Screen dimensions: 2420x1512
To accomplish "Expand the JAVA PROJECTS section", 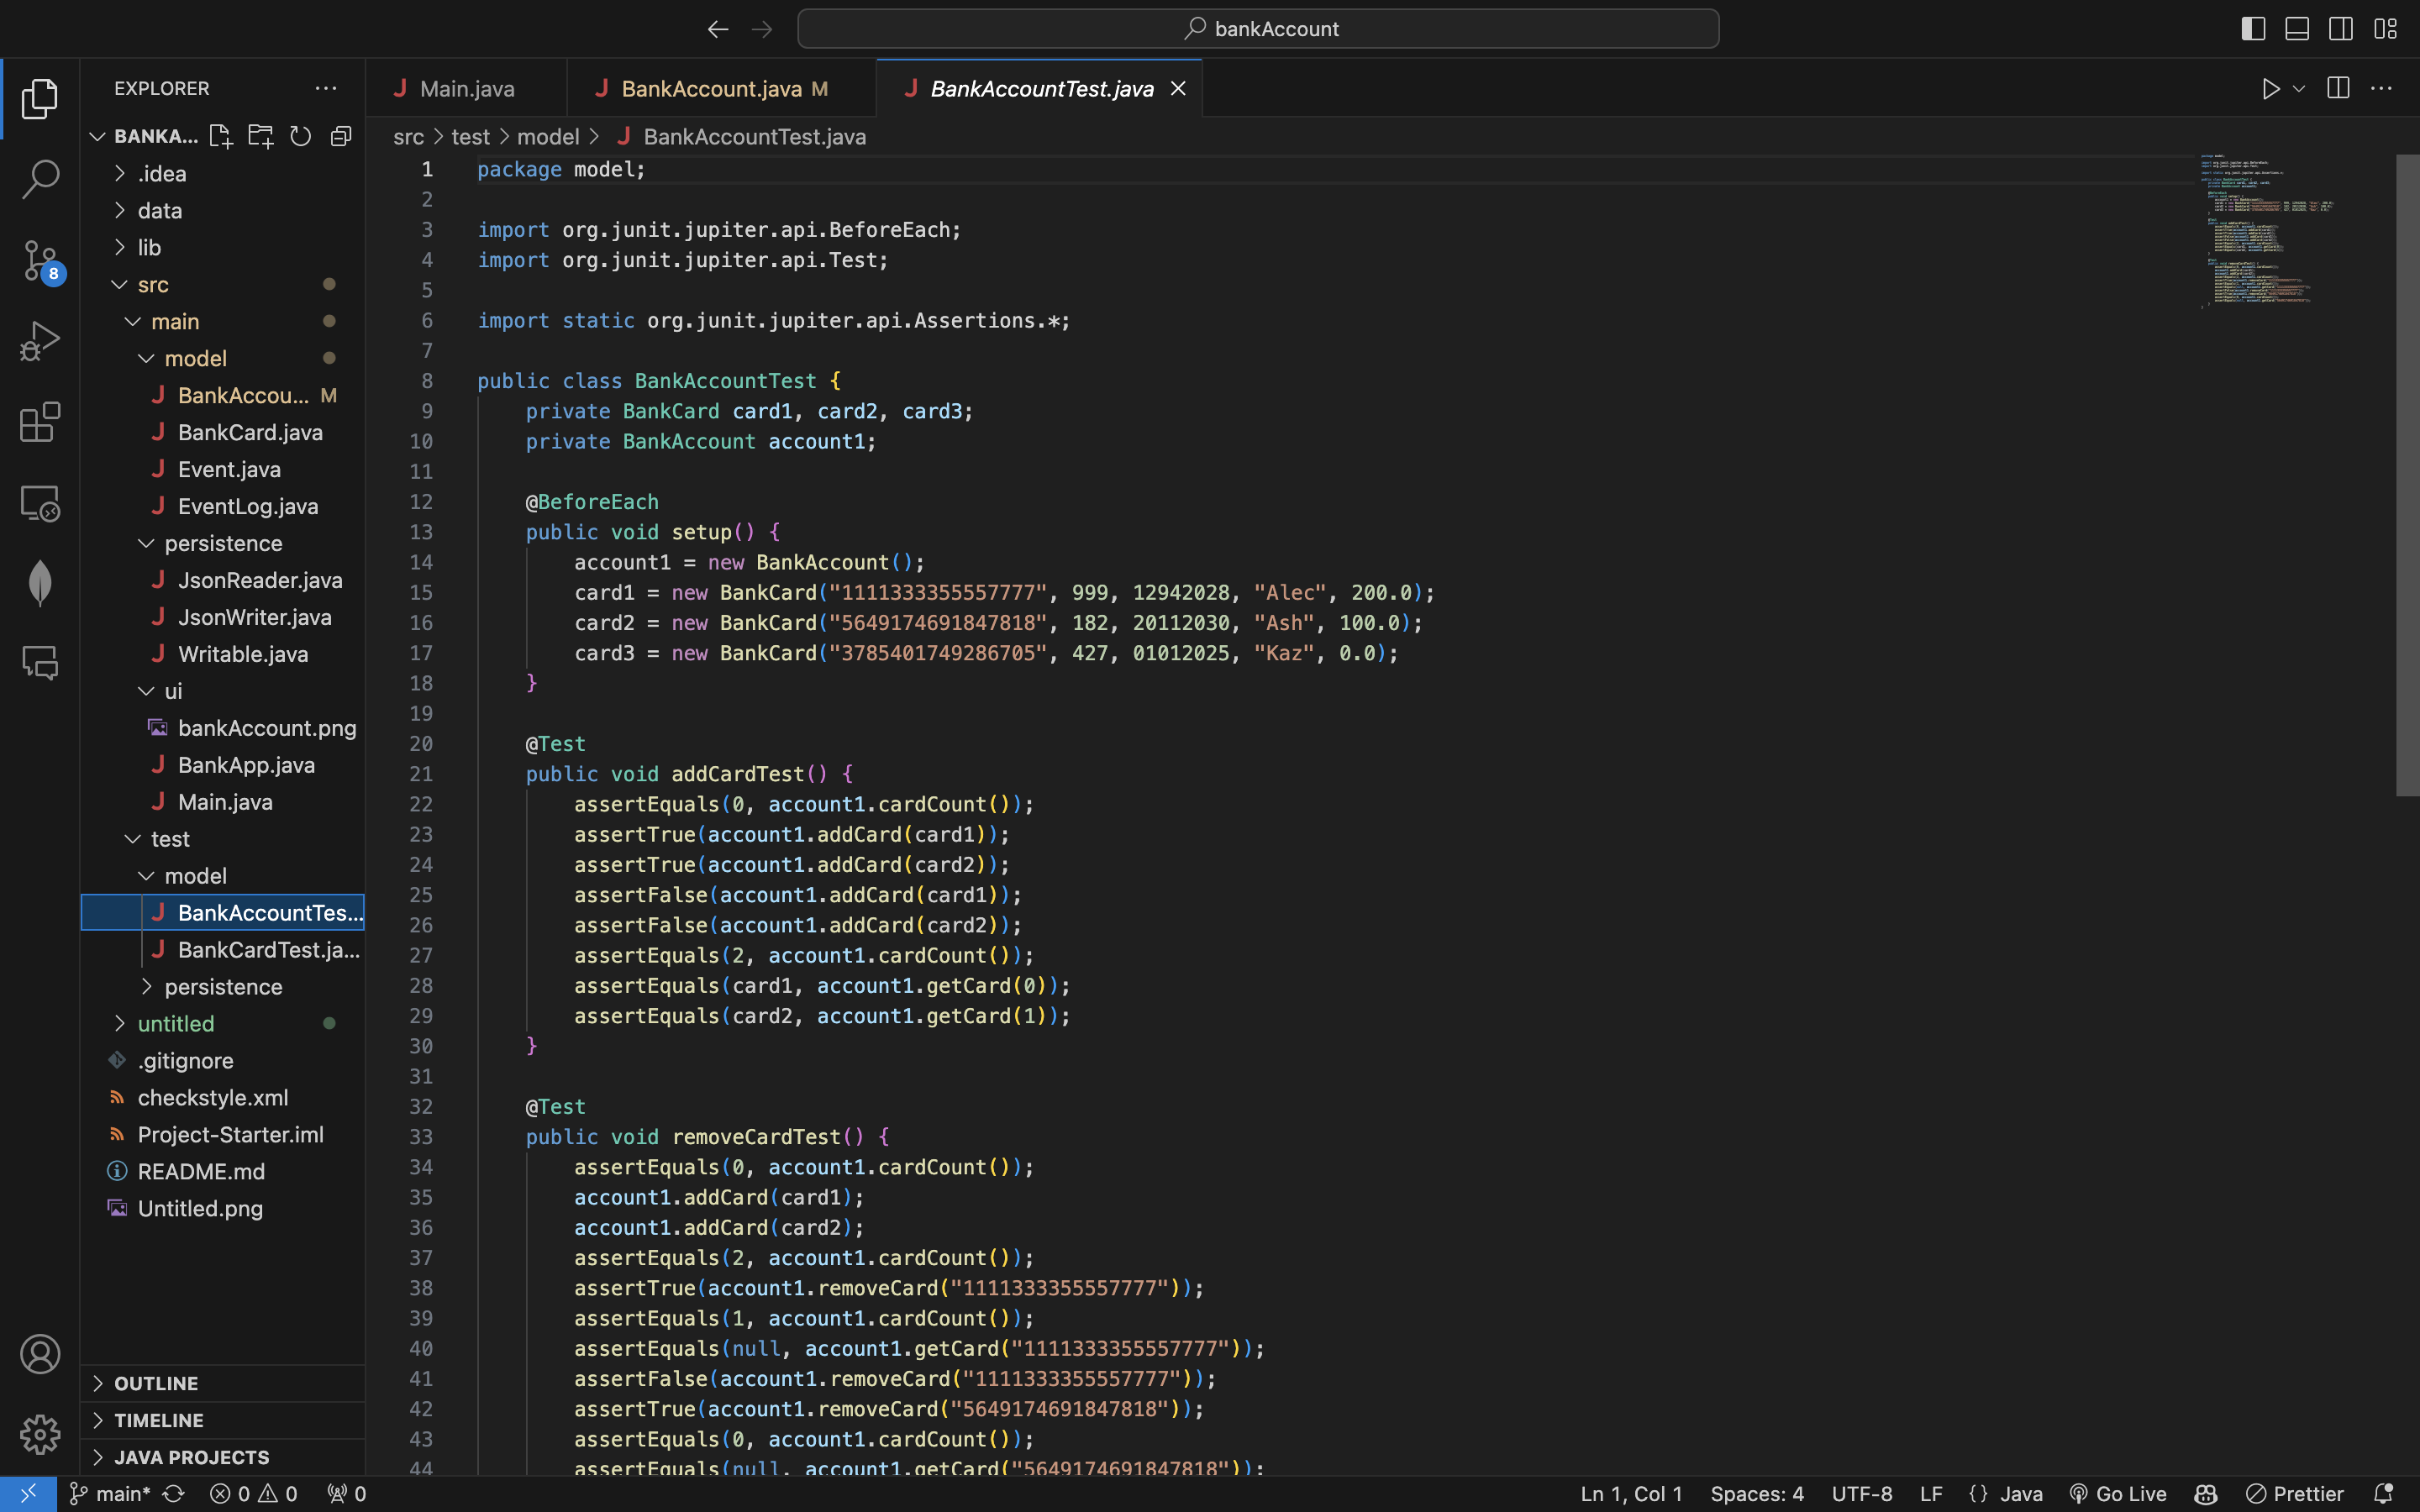I will tap(222, 1457).
